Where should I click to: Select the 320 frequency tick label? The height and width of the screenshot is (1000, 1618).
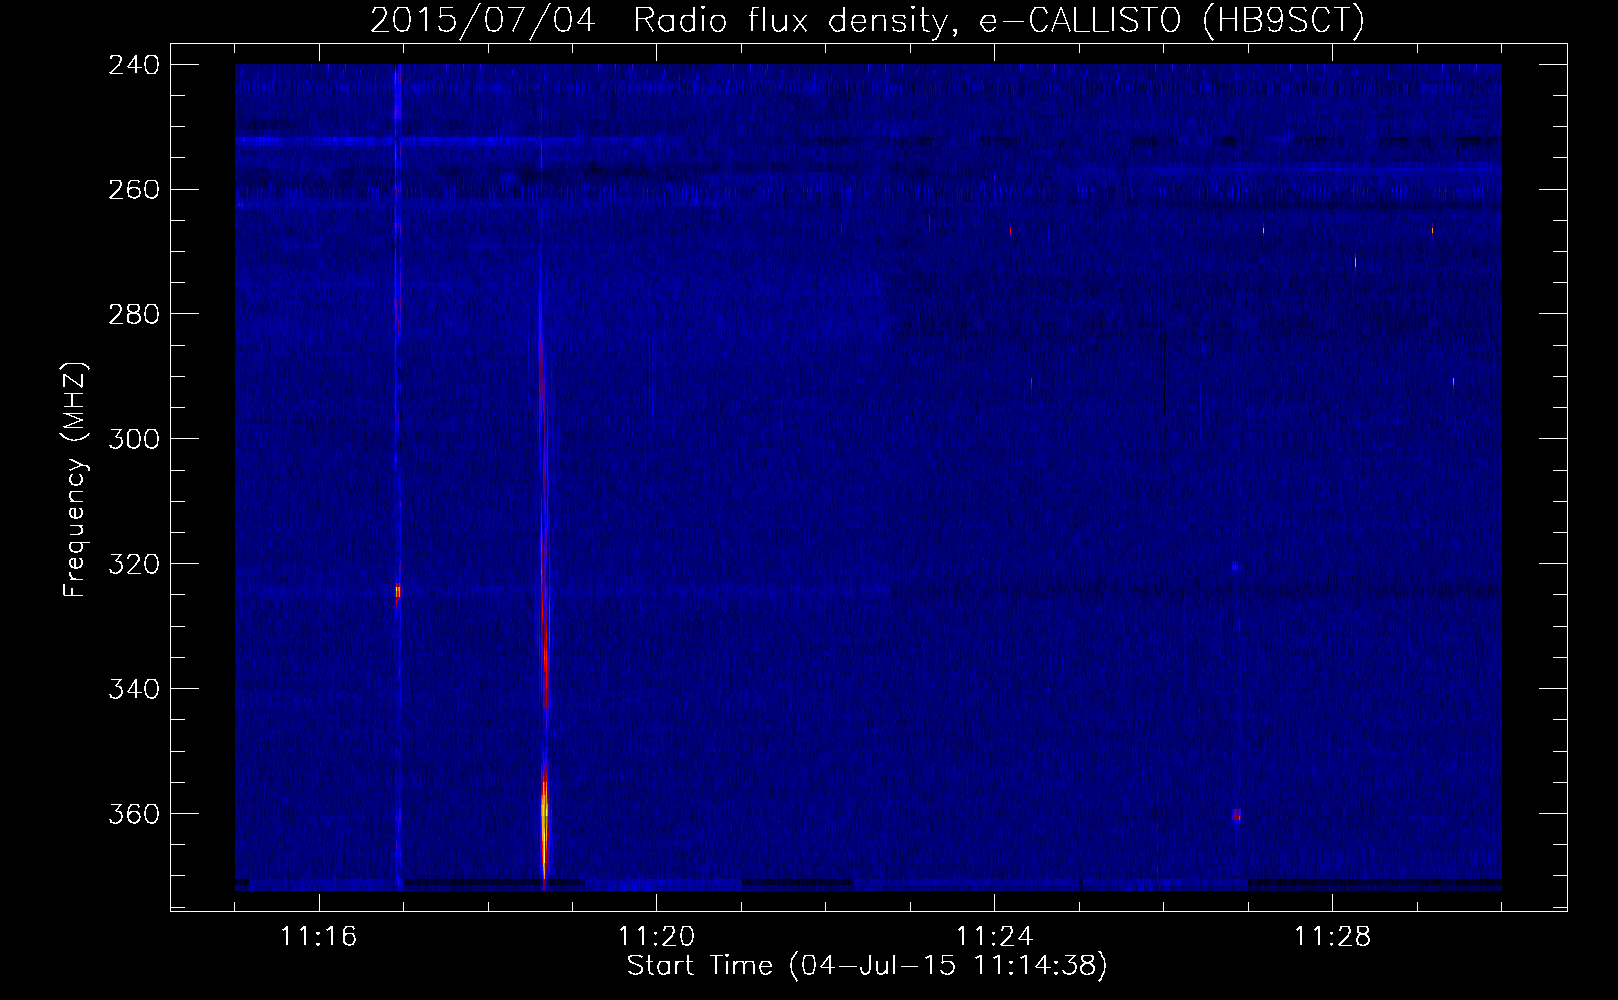[134, 565]
